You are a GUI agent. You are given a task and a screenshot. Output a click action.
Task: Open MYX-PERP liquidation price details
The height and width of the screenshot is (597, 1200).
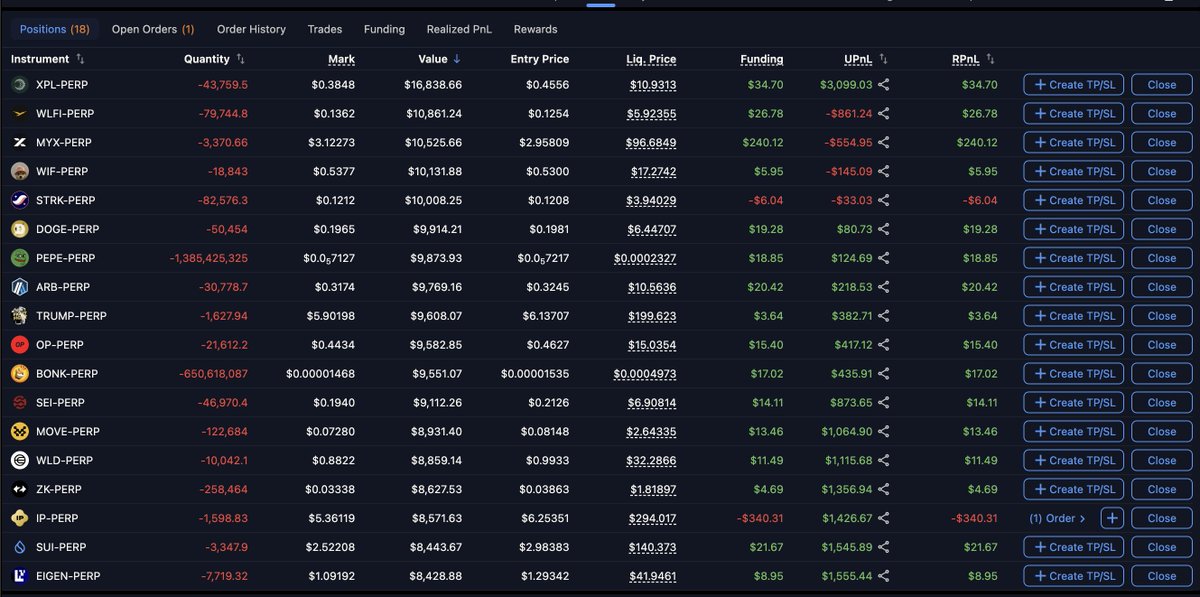pos(651,142)
